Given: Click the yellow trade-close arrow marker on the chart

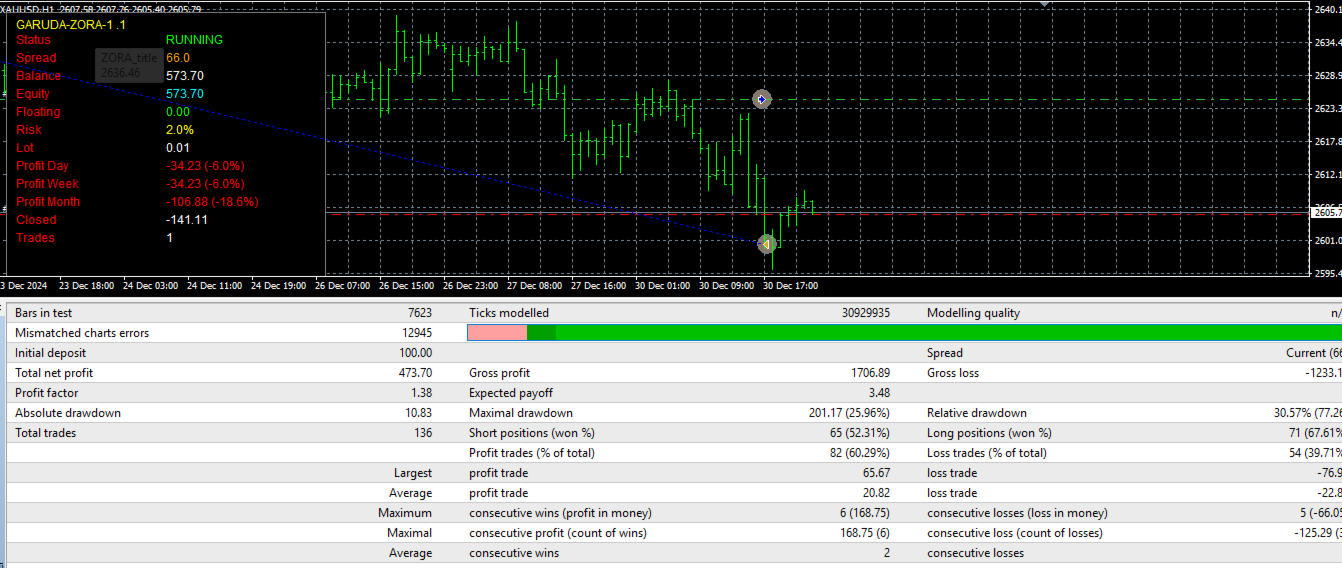Looking at the screenshot, I should [x=765, y=243].
